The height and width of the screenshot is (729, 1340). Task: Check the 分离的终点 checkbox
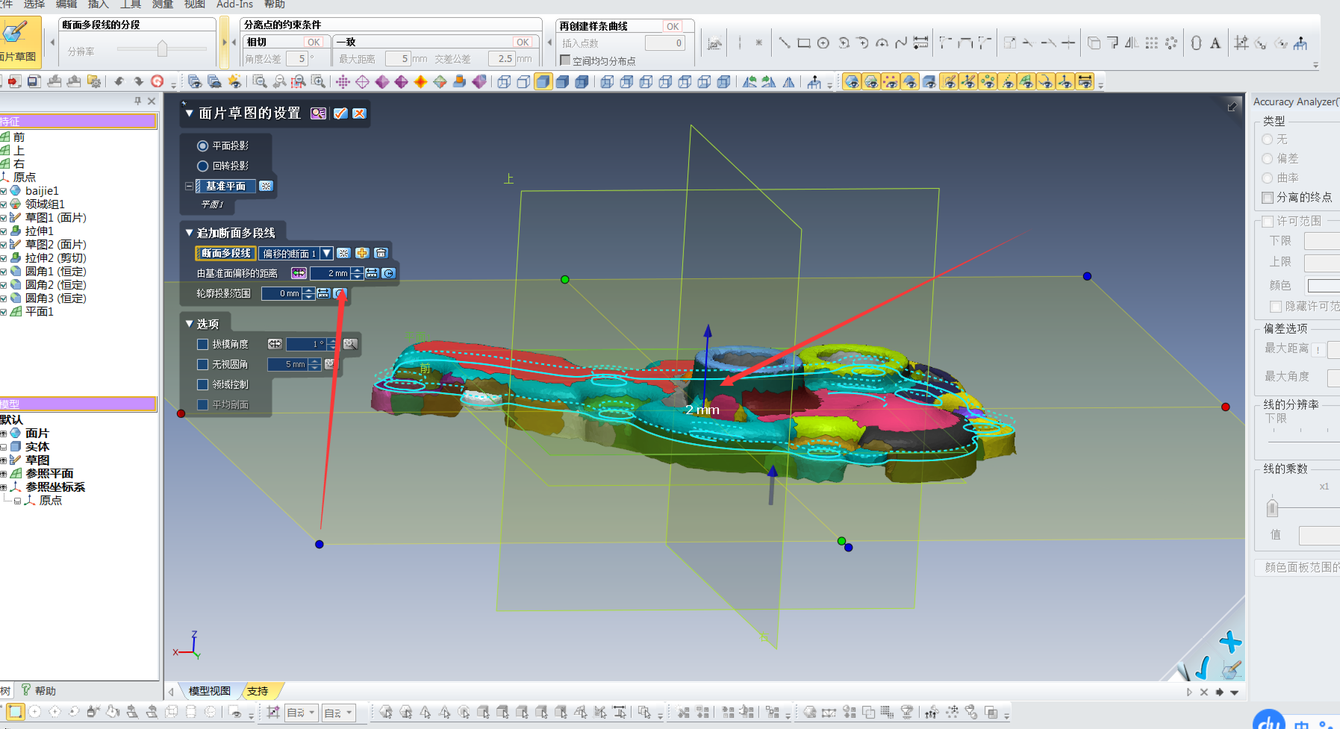tap(1268, 197)
